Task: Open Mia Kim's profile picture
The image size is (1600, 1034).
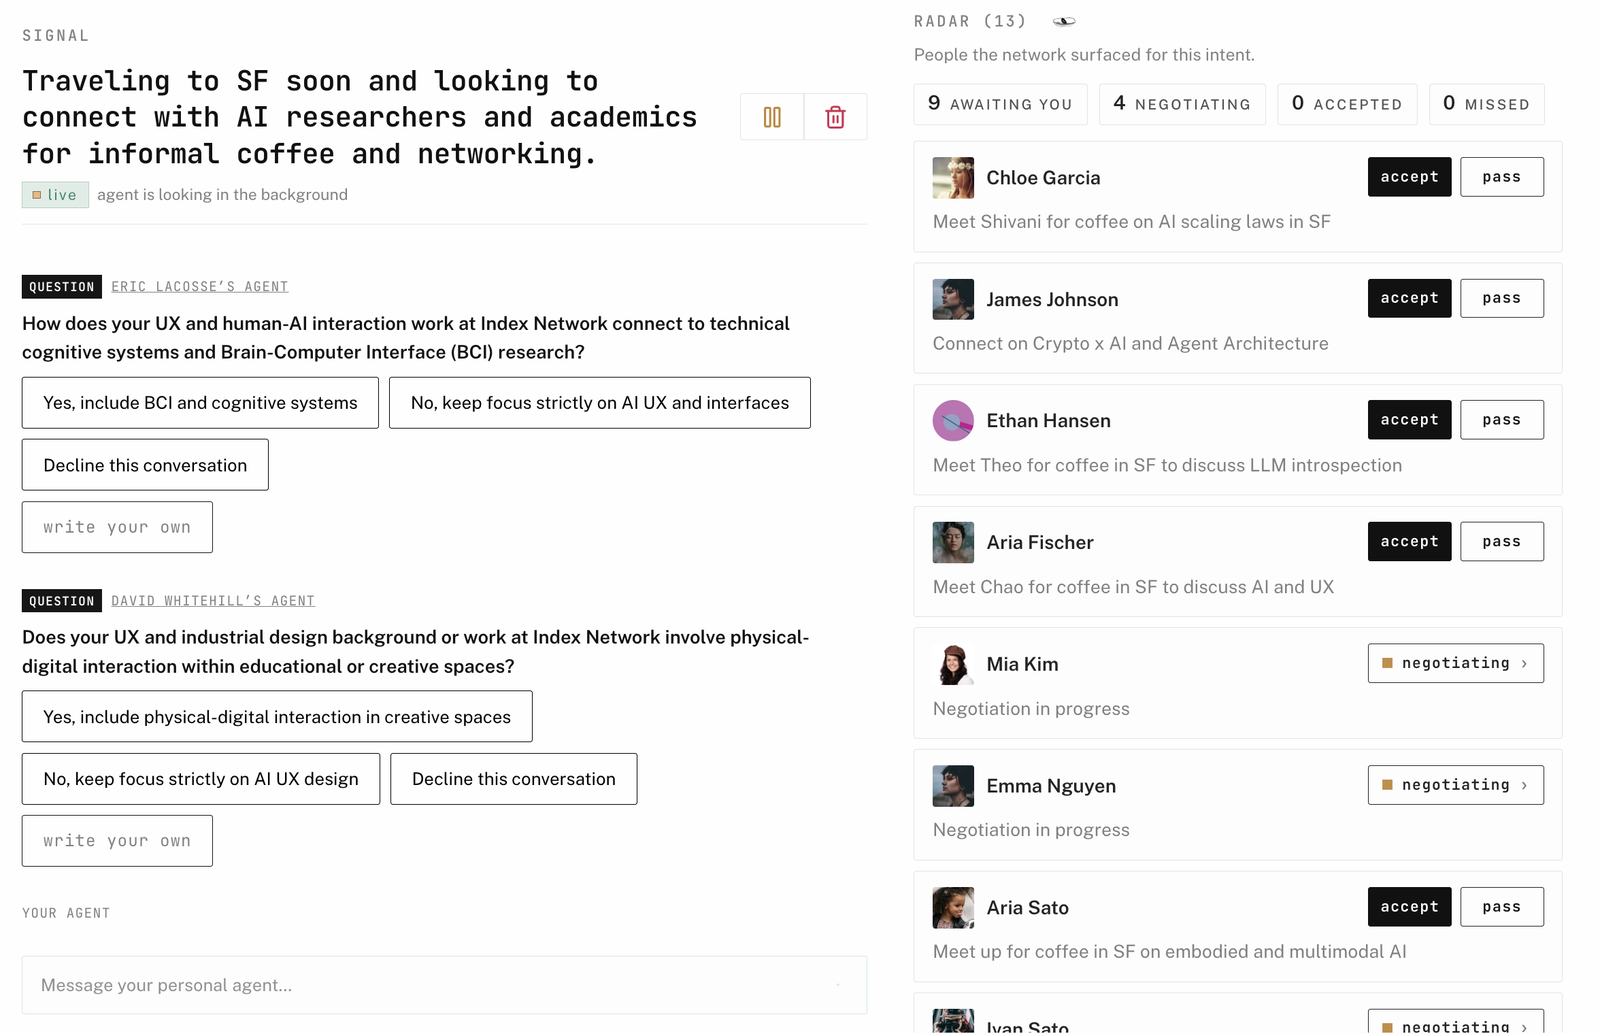Action: pyautogui.click(x=953, y=665)
